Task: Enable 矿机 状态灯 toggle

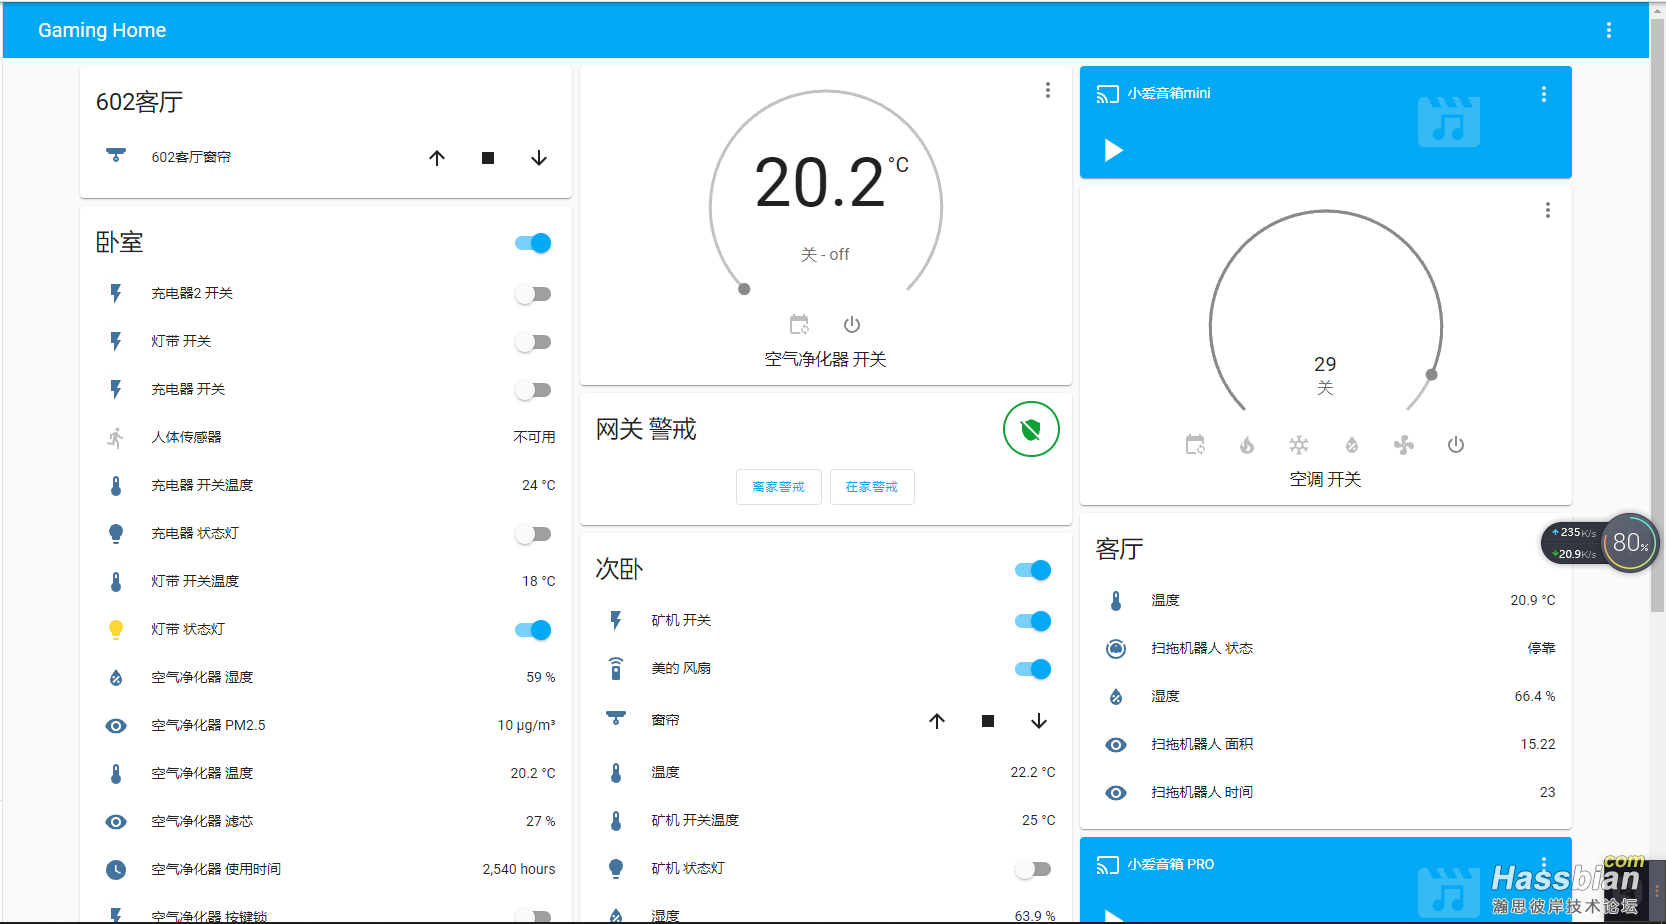Action: click(x=1033, y=869)
